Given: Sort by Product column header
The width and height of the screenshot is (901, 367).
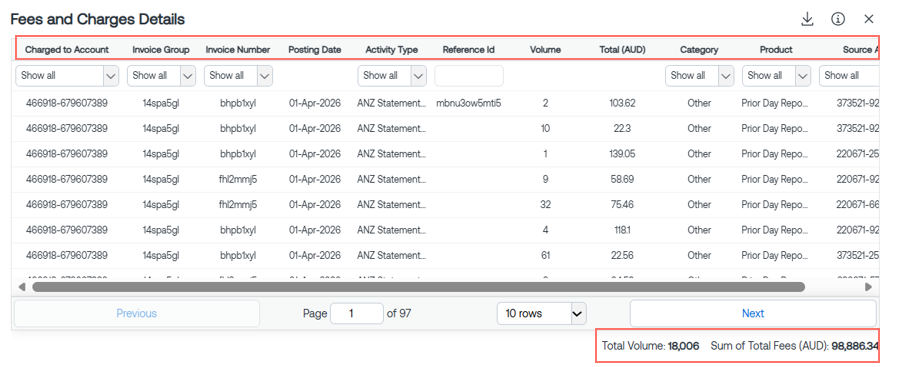Looking at the screenshot, I should [x=776, y=49].
